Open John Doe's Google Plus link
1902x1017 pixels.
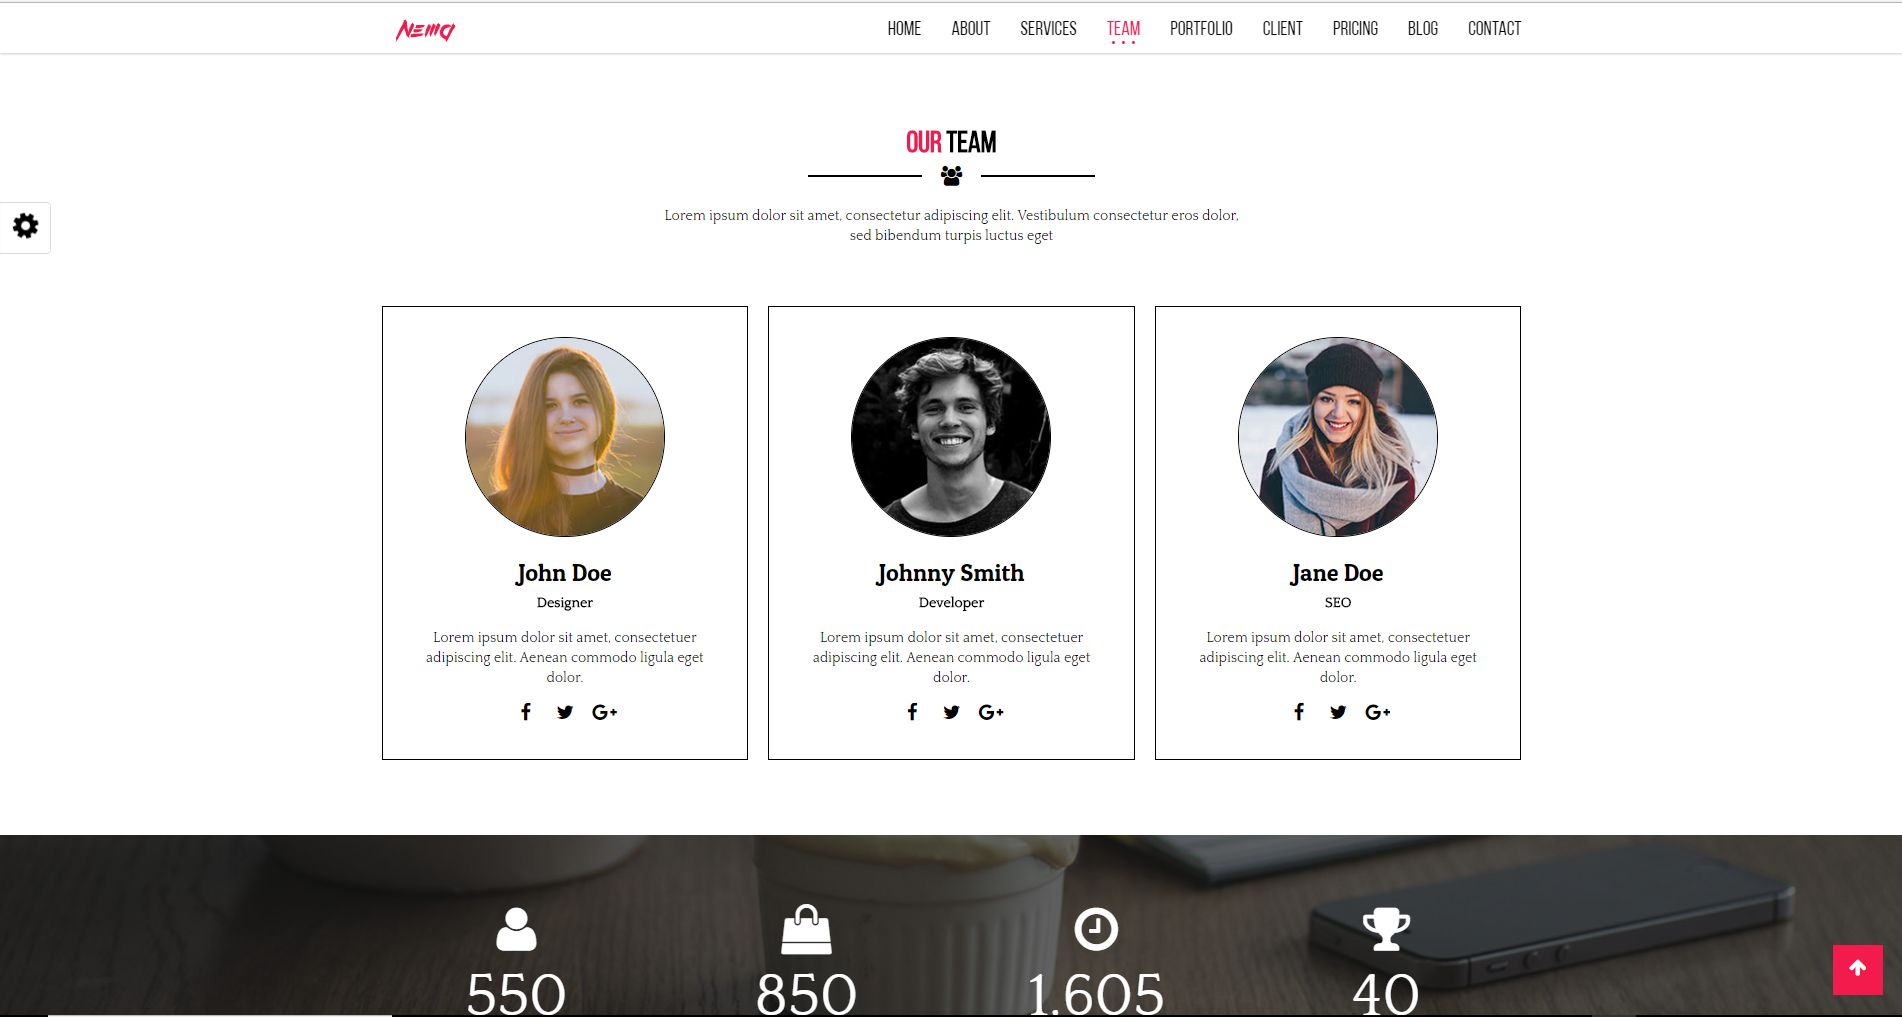pyautogui.click(x=605, y=712)
